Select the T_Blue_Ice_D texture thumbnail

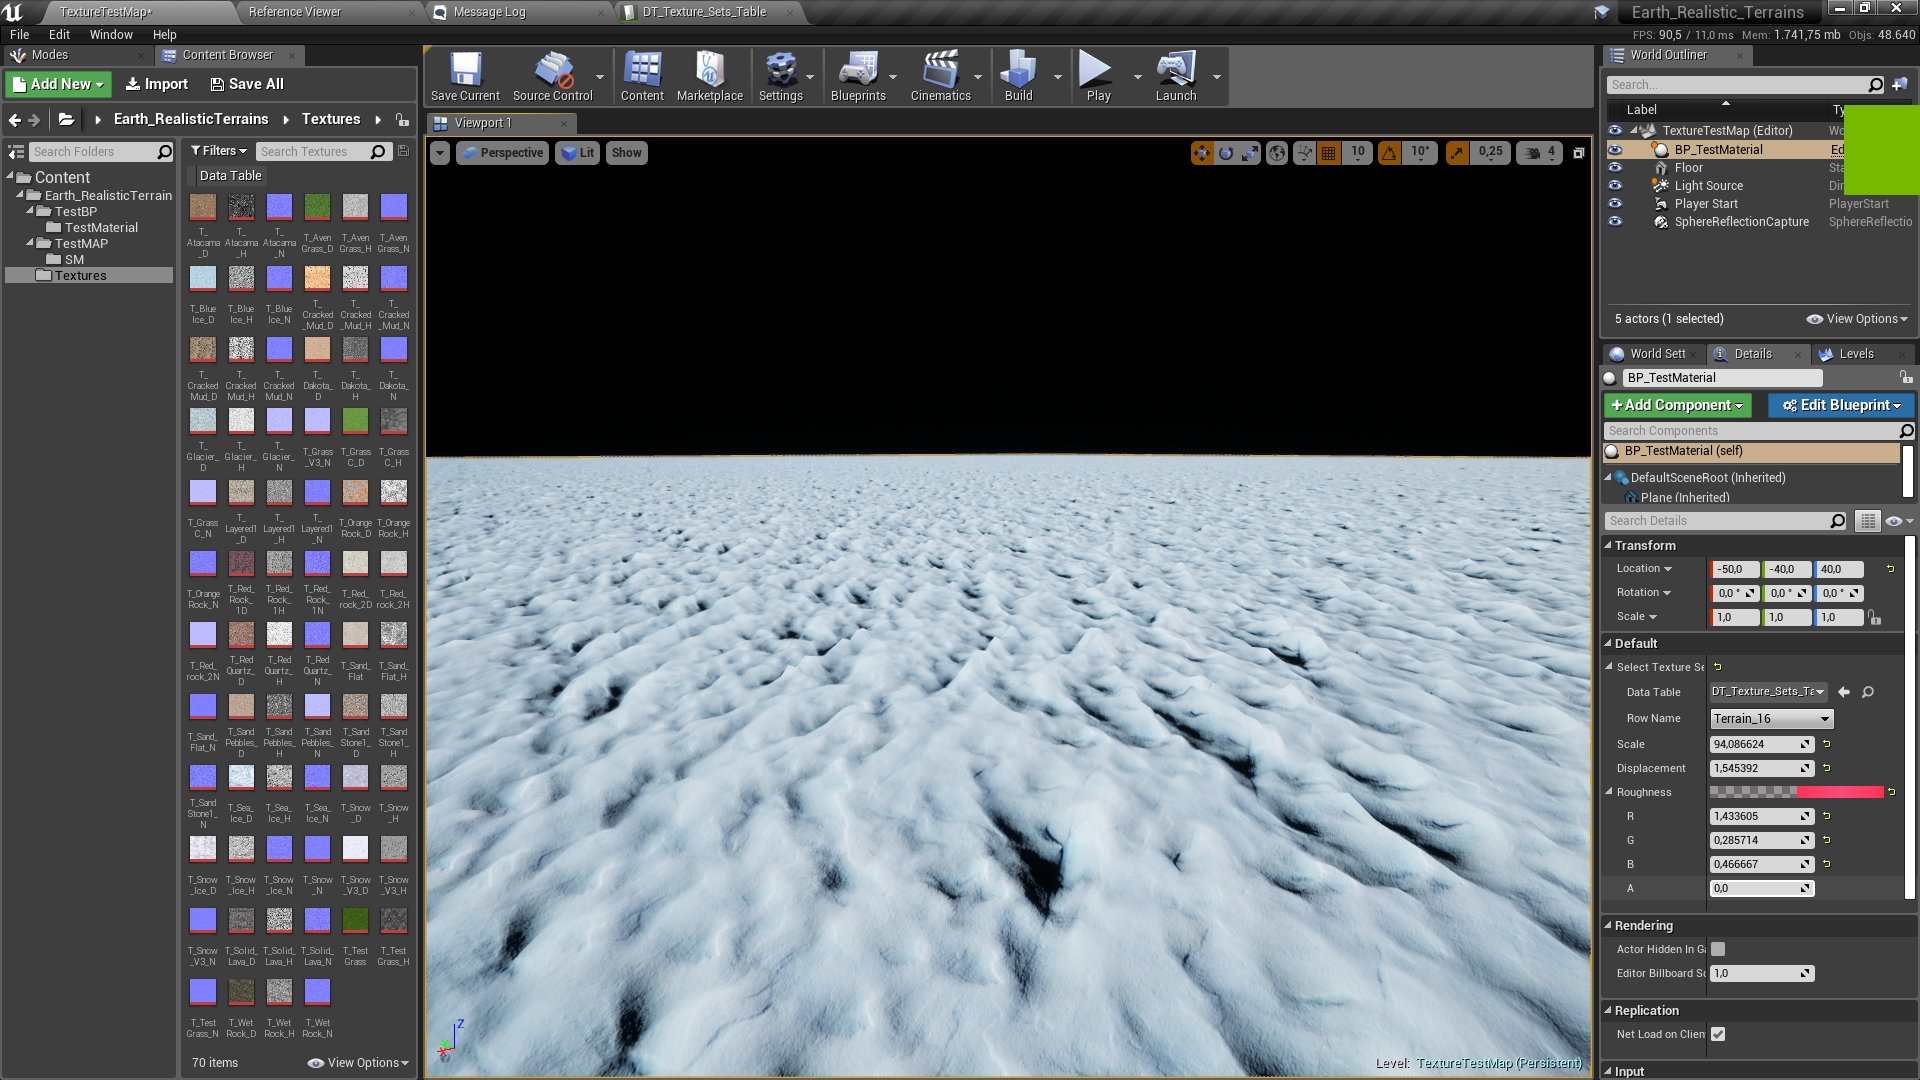click(203, 279)
